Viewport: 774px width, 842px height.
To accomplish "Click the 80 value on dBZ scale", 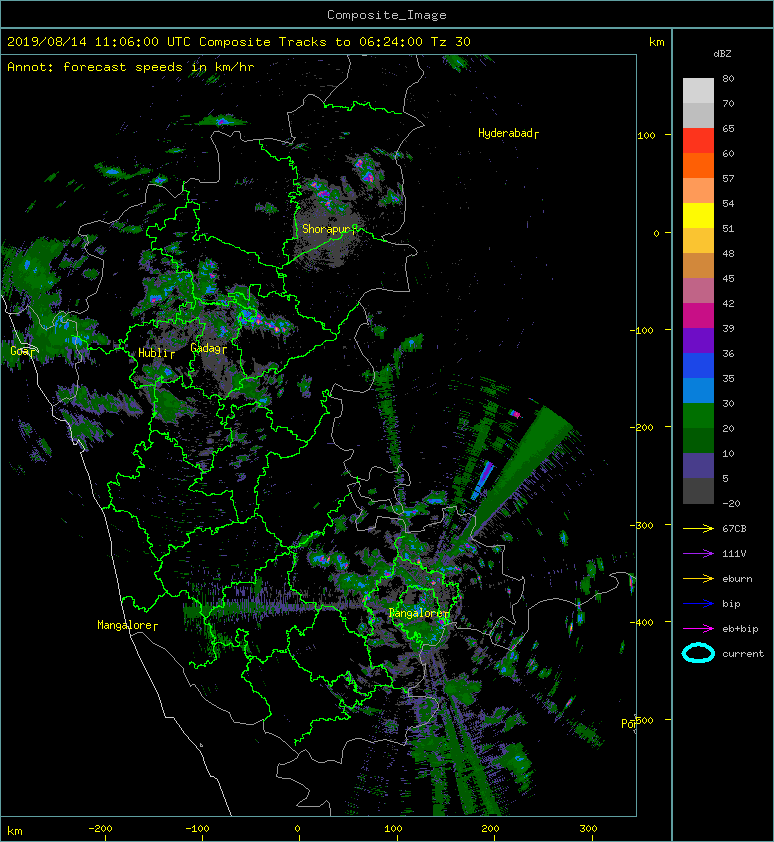I will [728, 78].
